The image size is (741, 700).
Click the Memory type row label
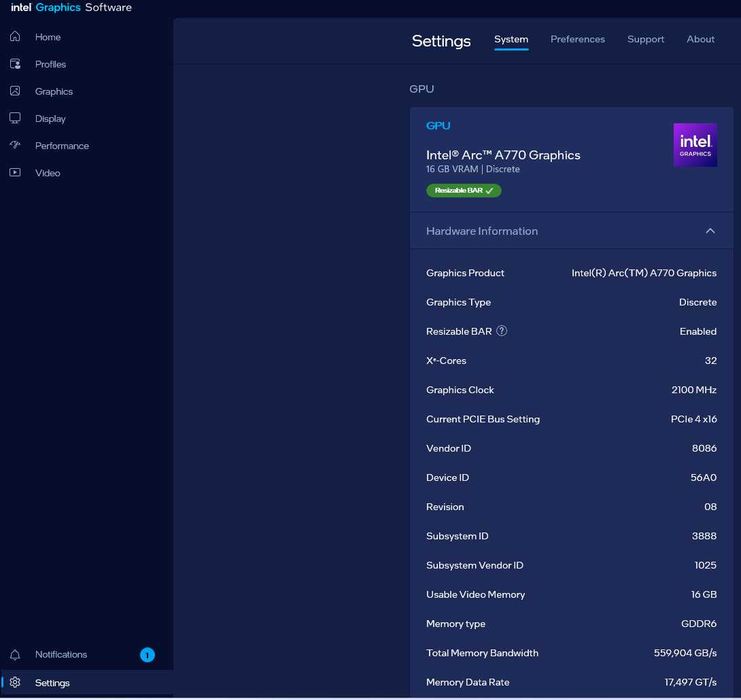tap(456, 624)
